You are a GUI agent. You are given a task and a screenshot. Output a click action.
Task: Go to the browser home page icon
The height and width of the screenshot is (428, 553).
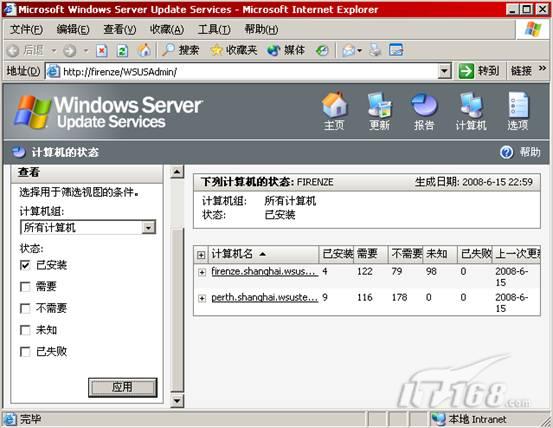[x=144, y=50]
